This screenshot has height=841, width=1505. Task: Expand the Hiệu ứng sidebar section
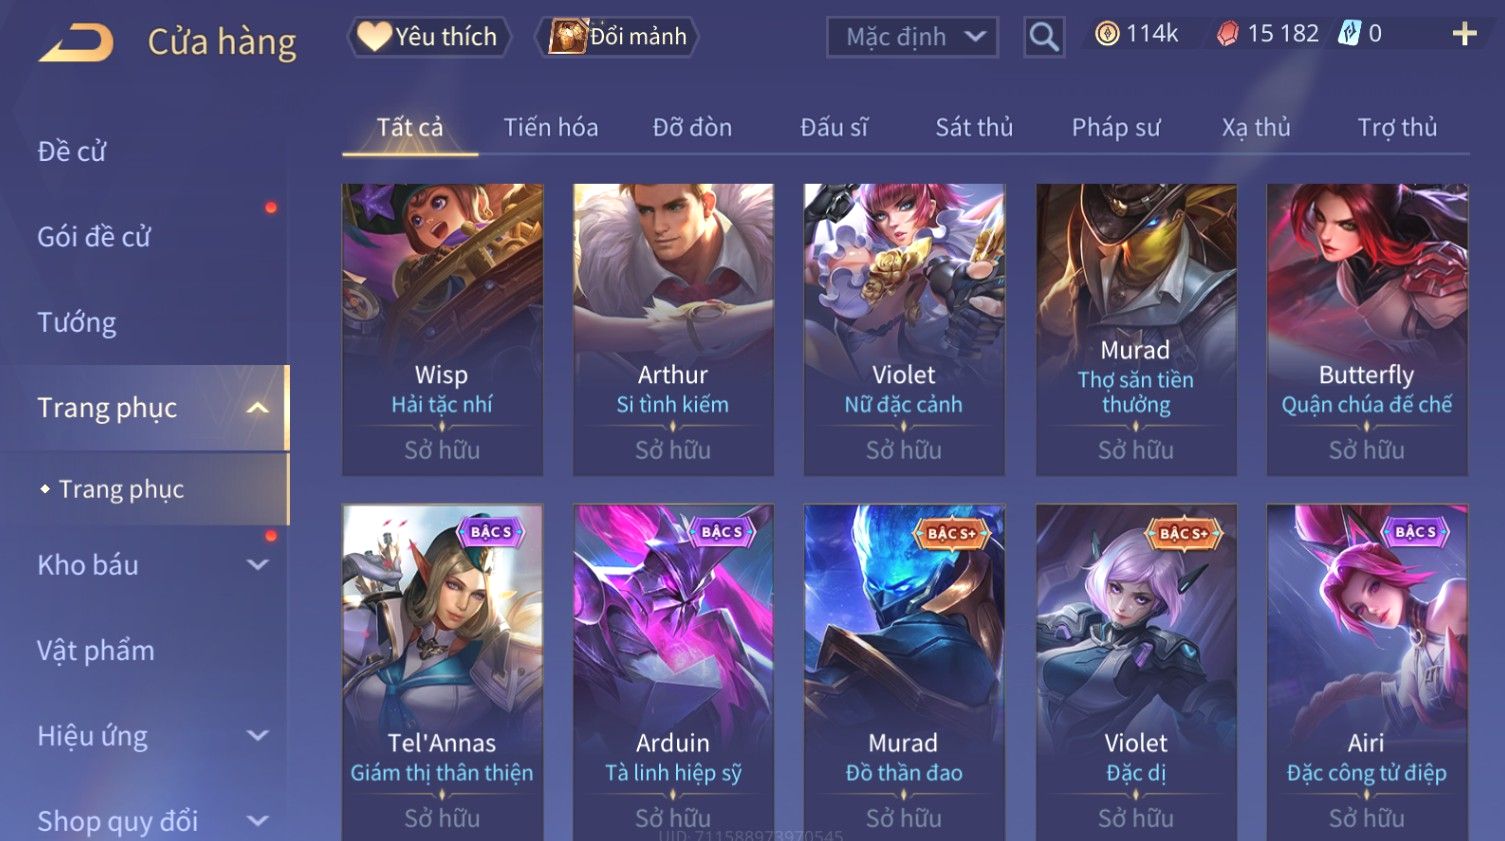pos(257,736)
